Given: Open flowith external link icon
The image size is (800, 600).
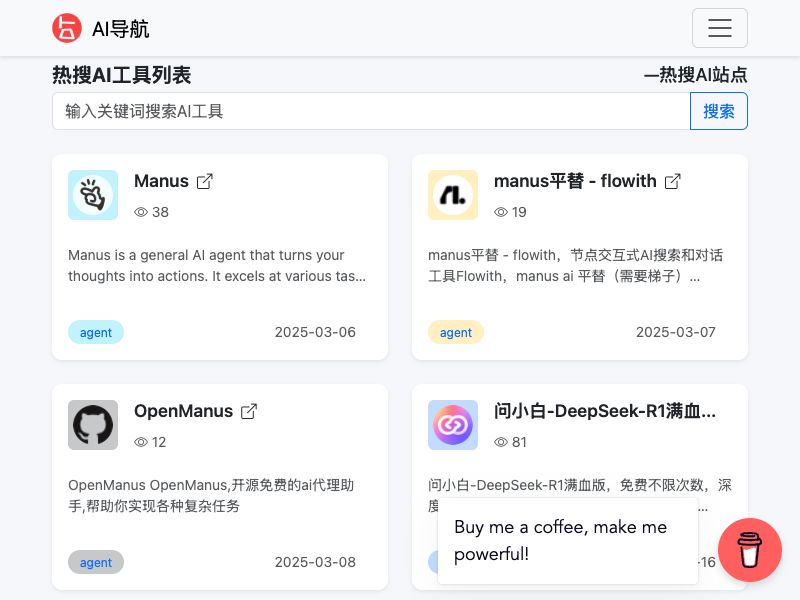Looking at the screenshot, I should [673, 181].
